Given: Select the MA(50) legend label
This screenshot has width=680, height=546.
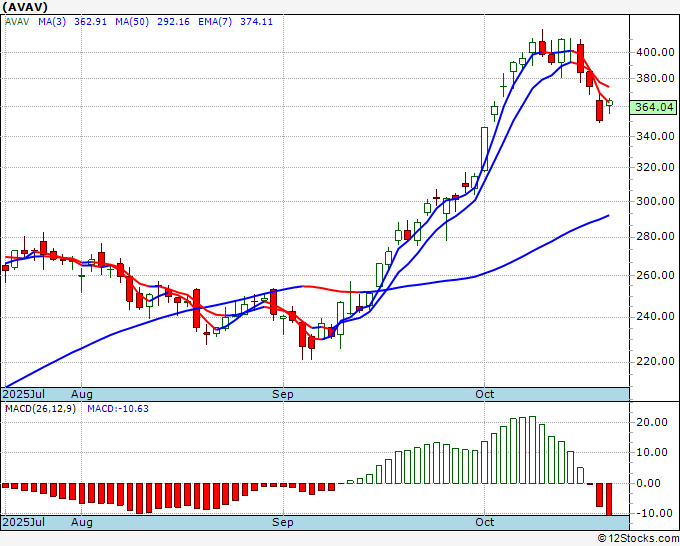Looking at the screenshot, I should [x=132, y=22].
